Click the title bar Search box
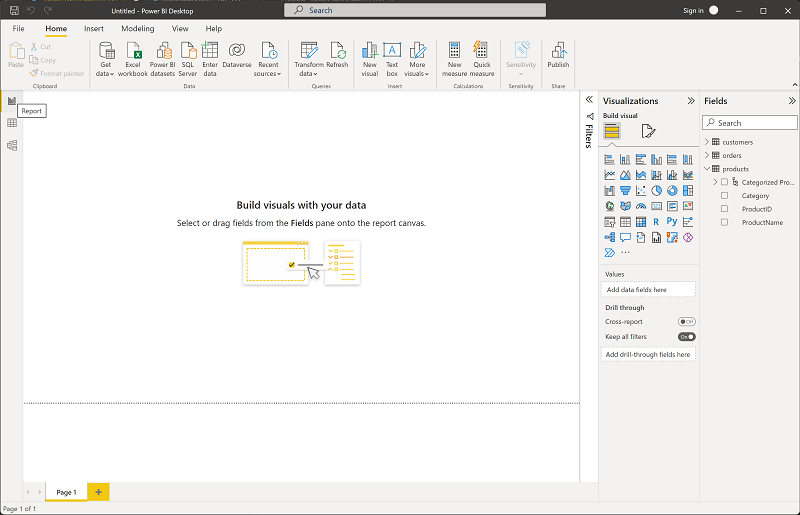 415,10
